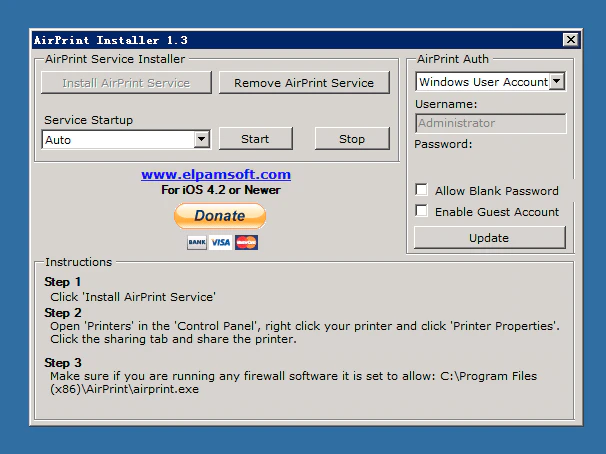
Task: Click the Step 1 instruction heading
Action: coord(63,282)
